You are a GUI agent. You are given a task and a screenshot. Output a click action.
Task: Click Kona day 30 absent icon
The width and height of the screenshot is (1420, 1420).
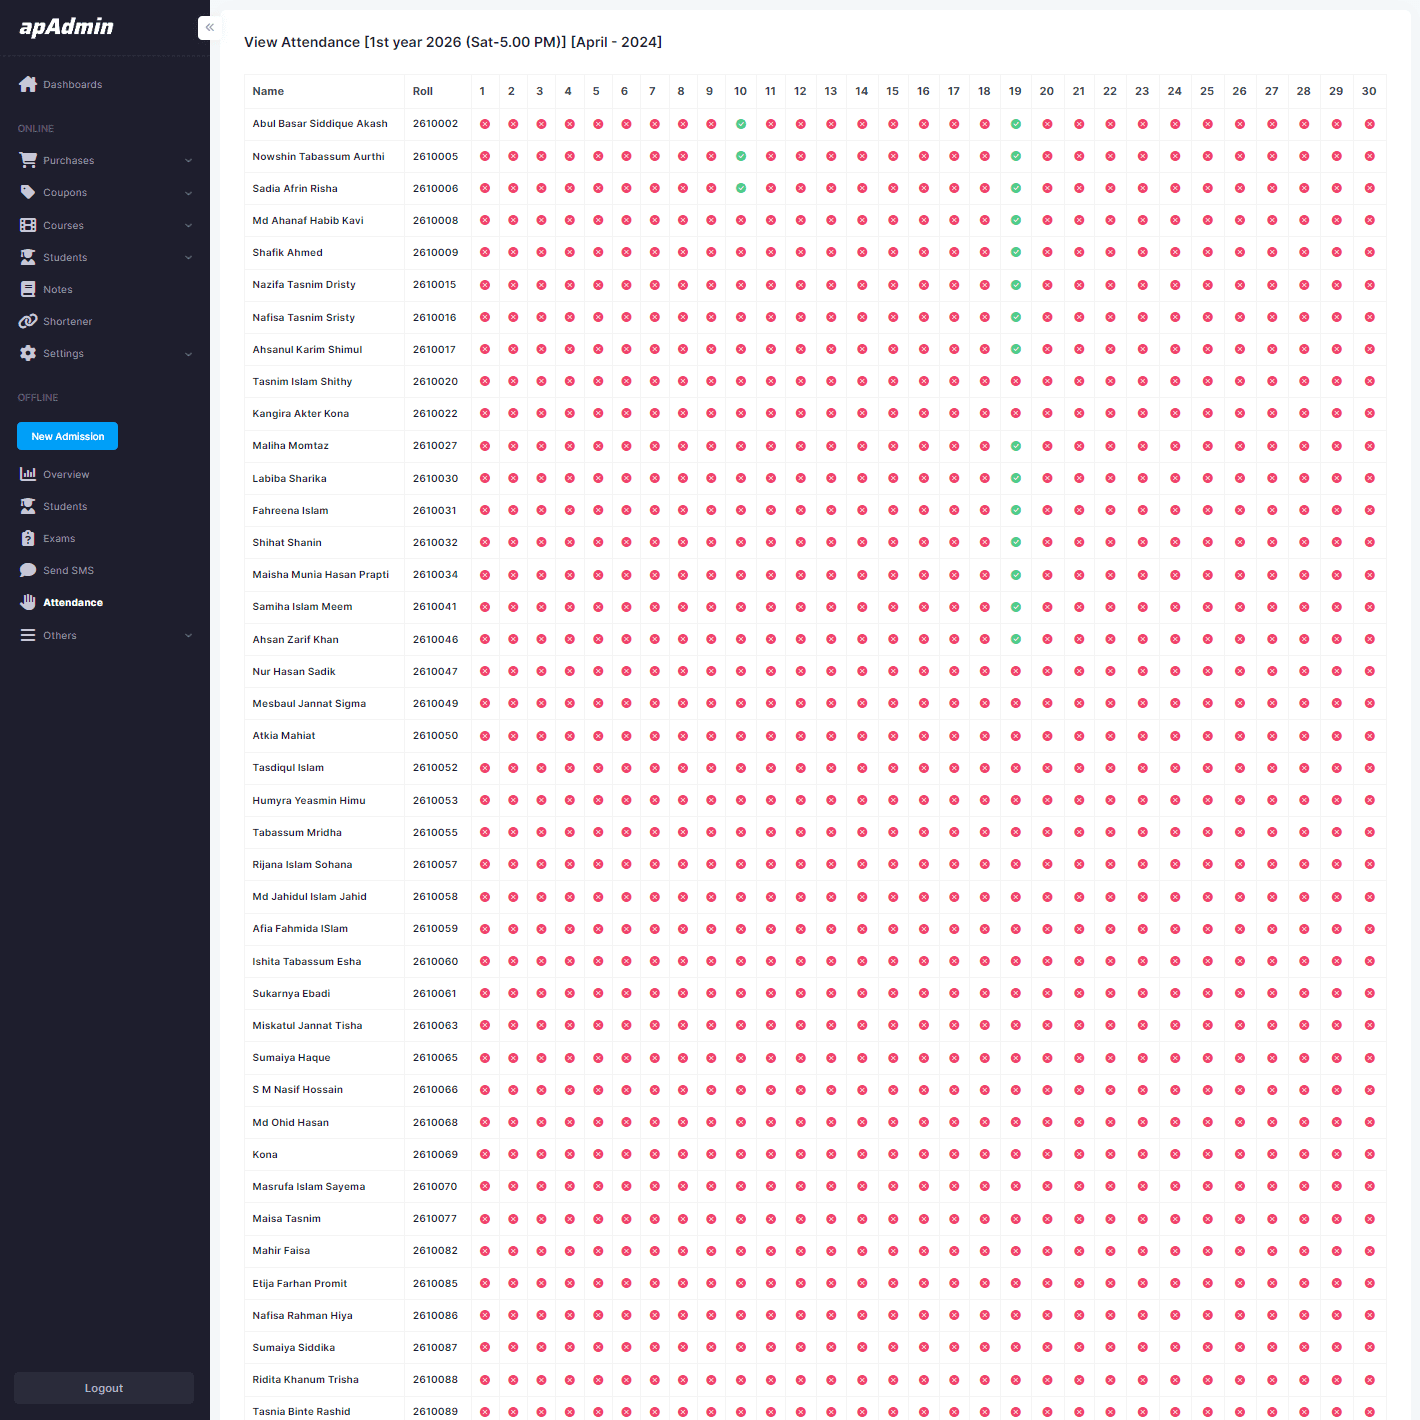pos(1370,1154)
